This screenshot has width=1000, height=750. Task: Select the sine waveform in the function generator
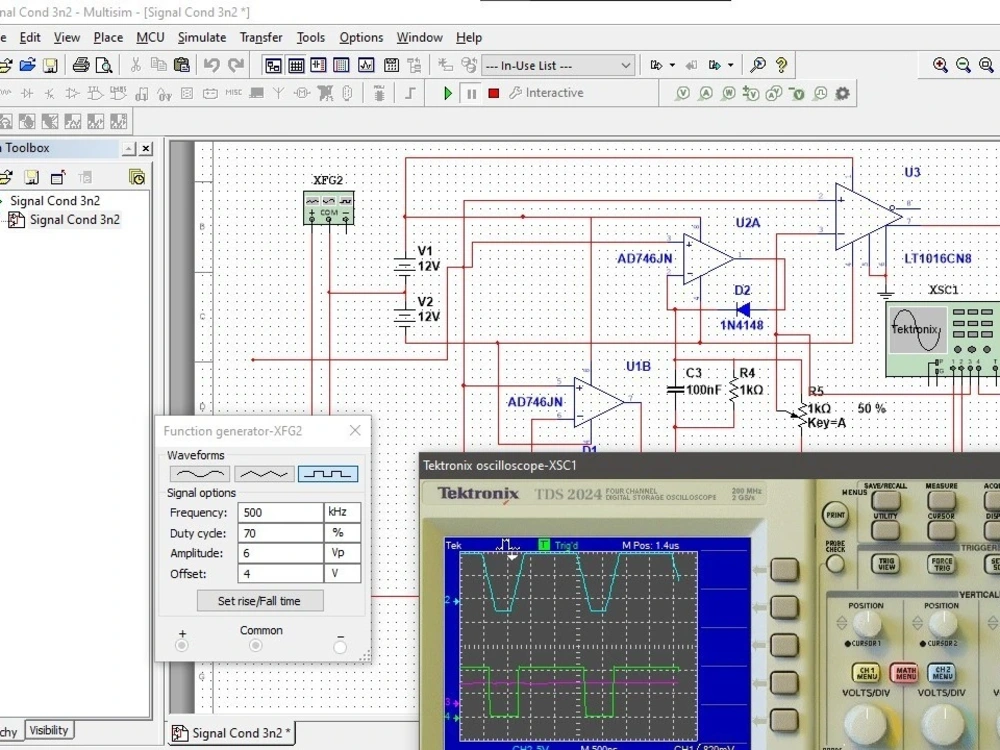(x=199, y=473)
